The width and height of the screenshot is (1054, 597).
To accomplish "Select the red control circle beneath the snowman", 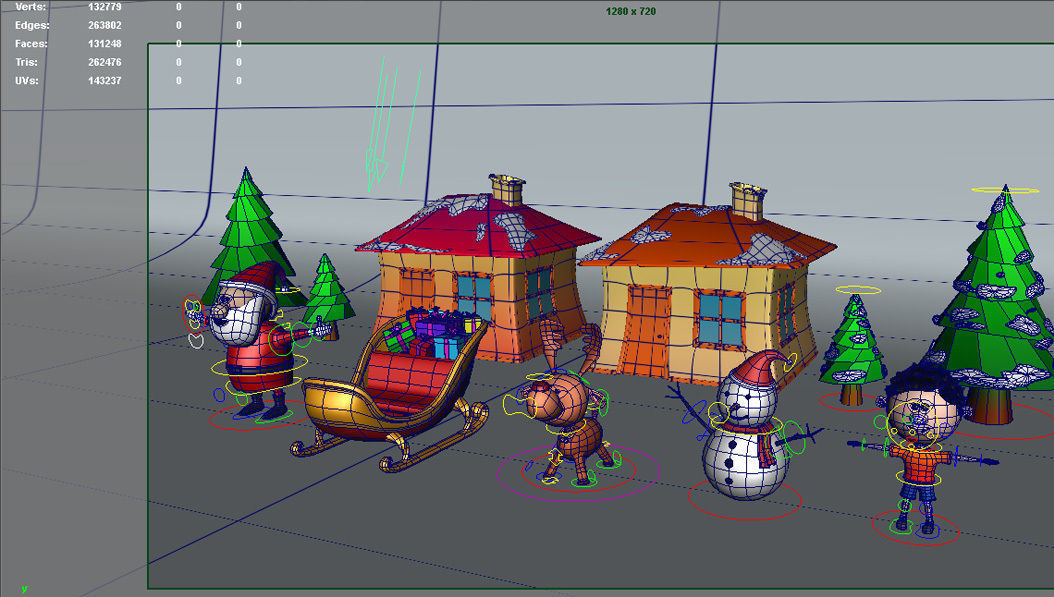I will point(745,499).
